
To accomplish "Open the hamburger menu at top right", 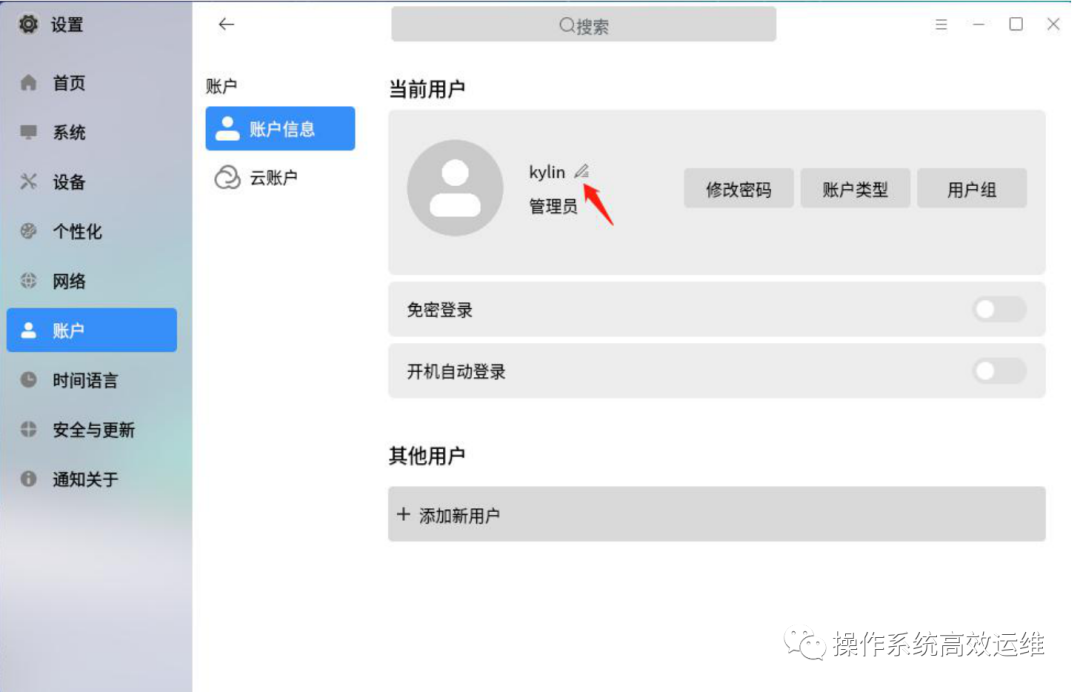I will pyautogui.click(x=941, y=24).
